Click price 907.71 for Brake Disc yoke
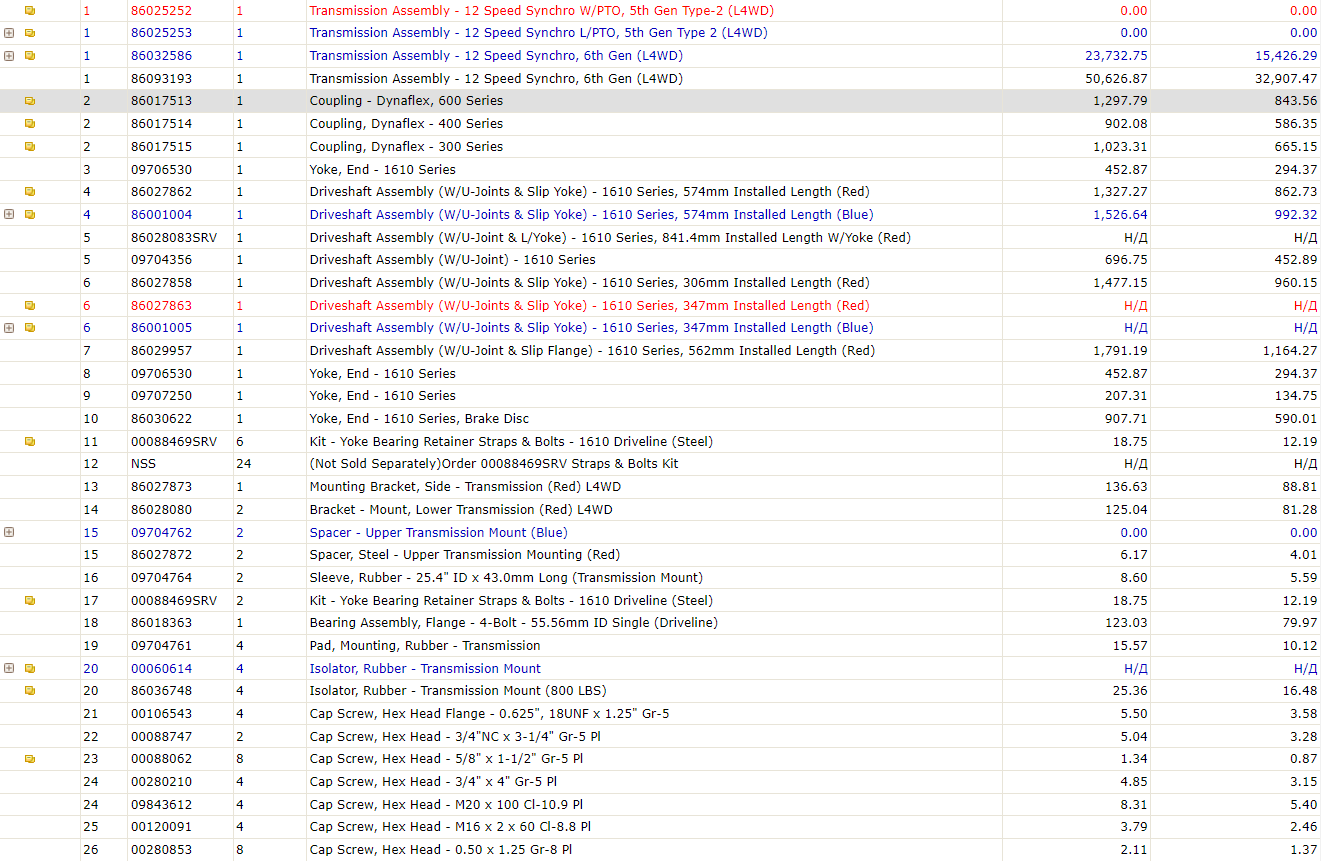1321x861 pixels. (x=1128, y=419)
